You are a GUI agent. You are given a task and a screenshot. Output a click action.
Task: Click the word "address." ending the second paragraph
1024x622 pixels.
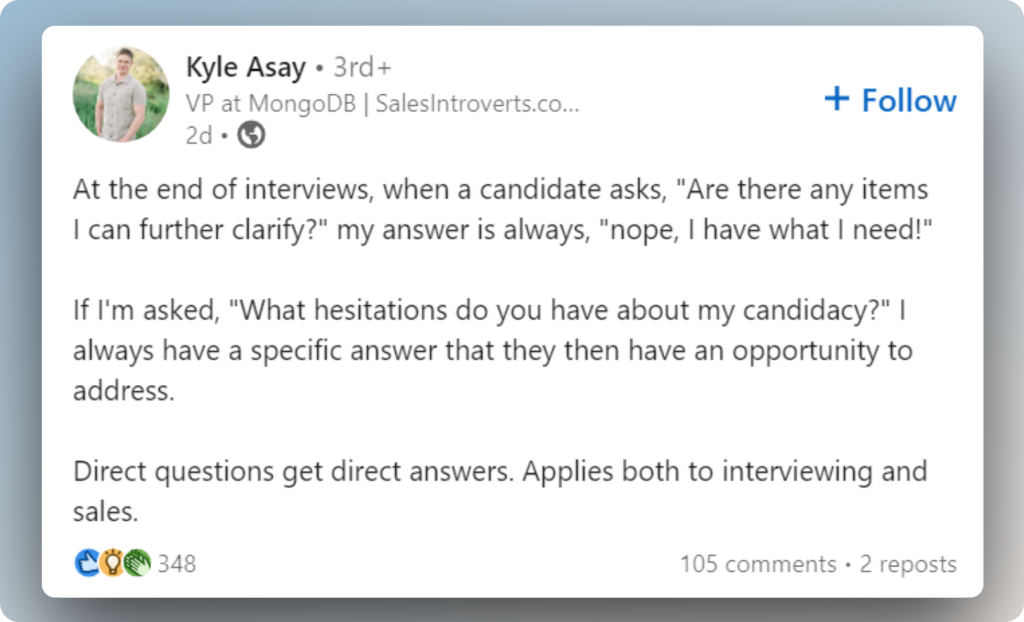[x=123, y=391]
